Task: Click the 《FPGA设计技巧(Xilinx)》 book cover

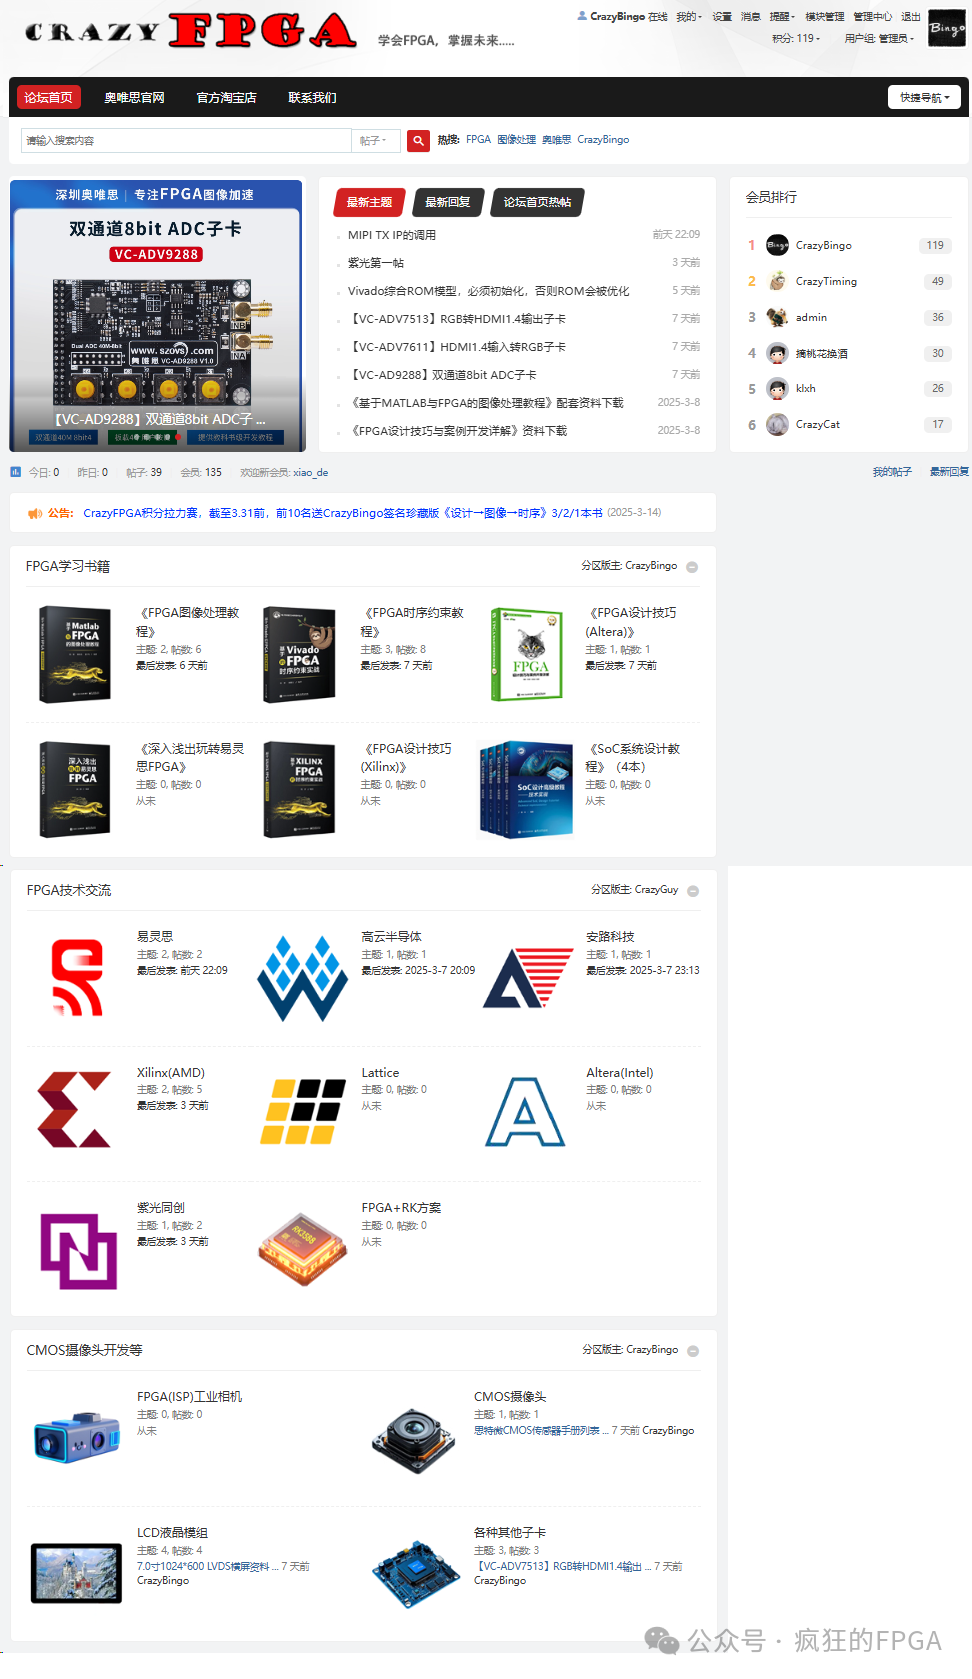Action: (x=299, y=789)
